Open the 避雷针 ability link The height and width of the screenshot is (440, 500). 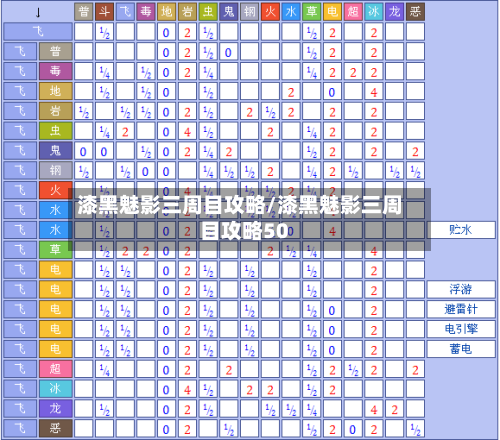point(461,309)
